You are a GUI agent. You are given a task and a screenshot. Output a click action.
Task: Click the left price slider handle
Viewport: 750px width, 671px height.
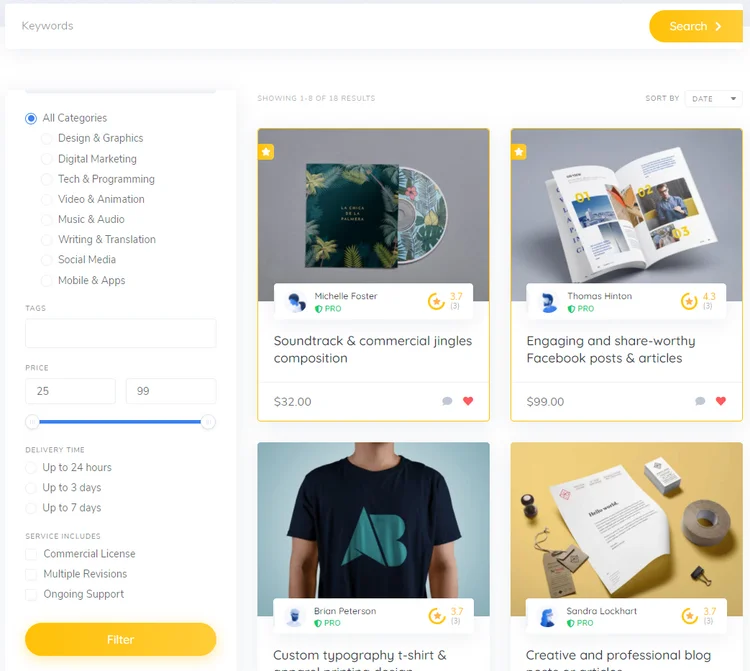[32, 422]
